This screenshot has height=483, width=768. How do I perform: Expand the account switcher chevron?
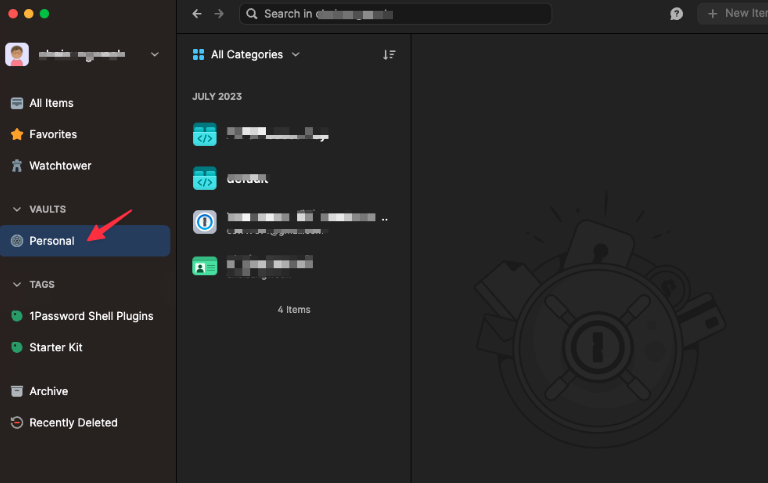click(155, 54)
